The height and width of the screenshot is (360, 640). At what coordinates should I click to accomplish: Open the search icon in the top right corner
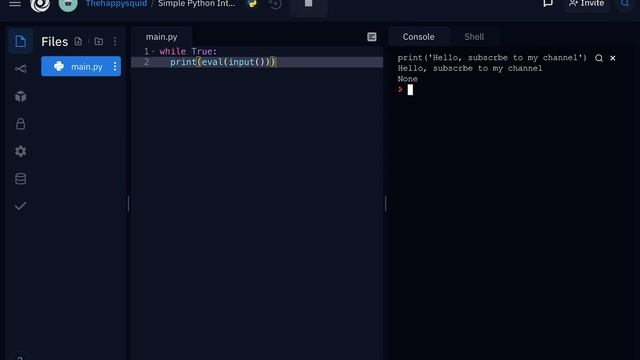624,4
